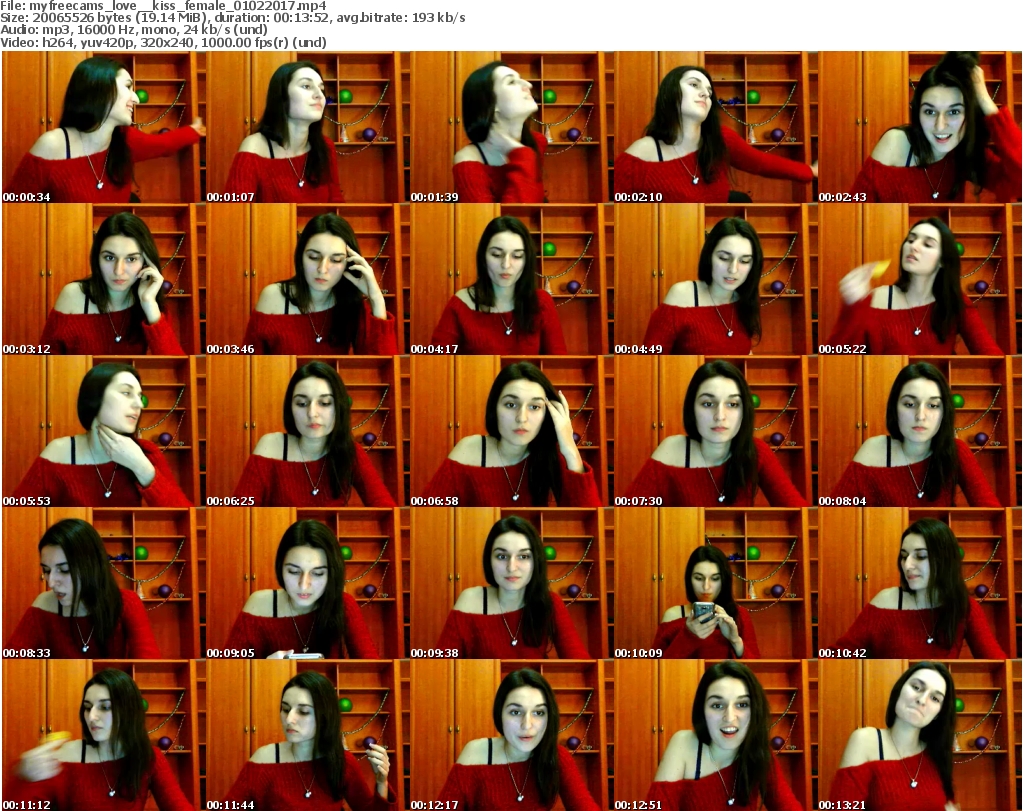
Task: Select the thumbnail timestamped 00:07:30
Action: click(716, 432)
